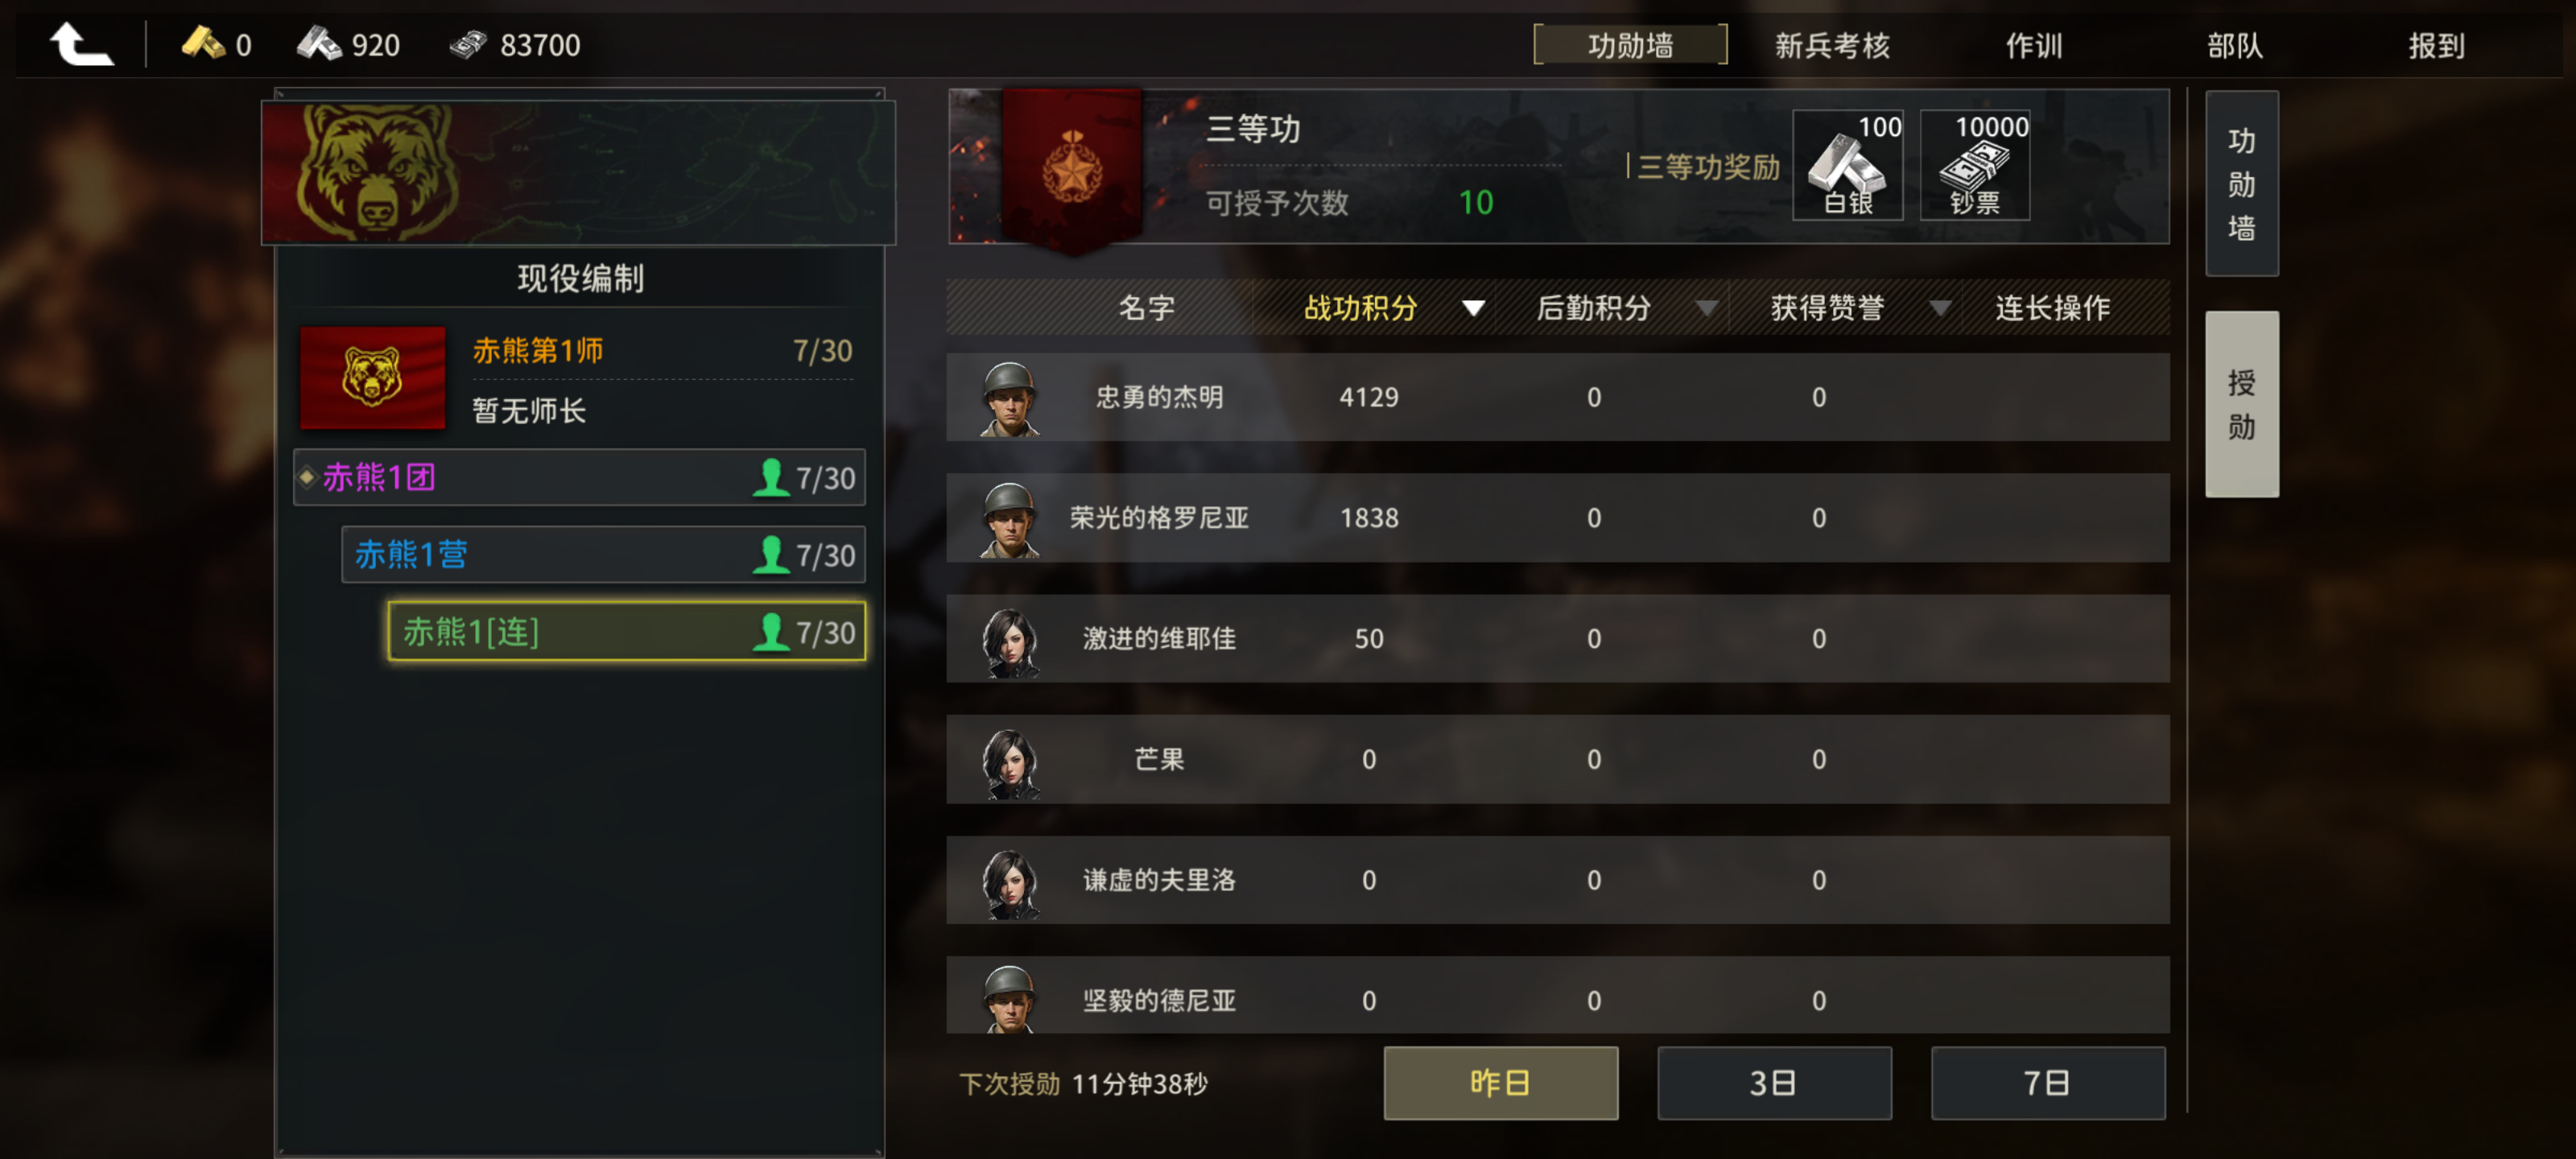The image size is (2576, 1159).
Task: Click the third-class merit medal banner
Action: tap(1072, 168)
